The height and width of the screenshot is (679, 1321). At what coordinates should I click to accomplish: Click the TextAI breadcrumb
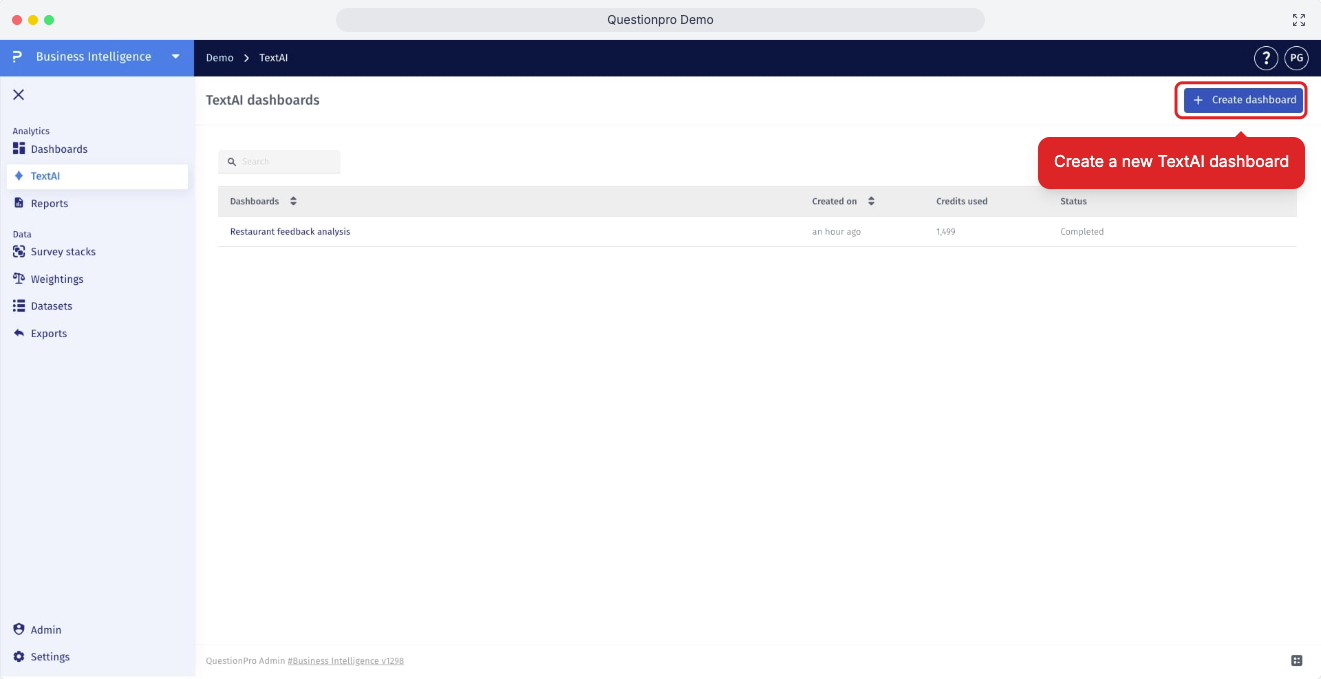(x=273, y=58)
